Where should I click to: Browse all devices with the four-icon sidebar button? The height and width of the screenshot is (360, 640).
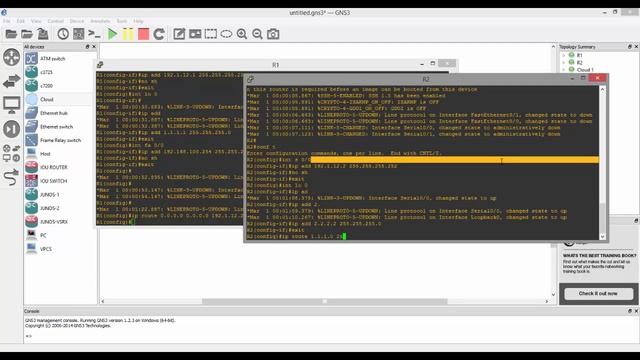click(11, 153)
